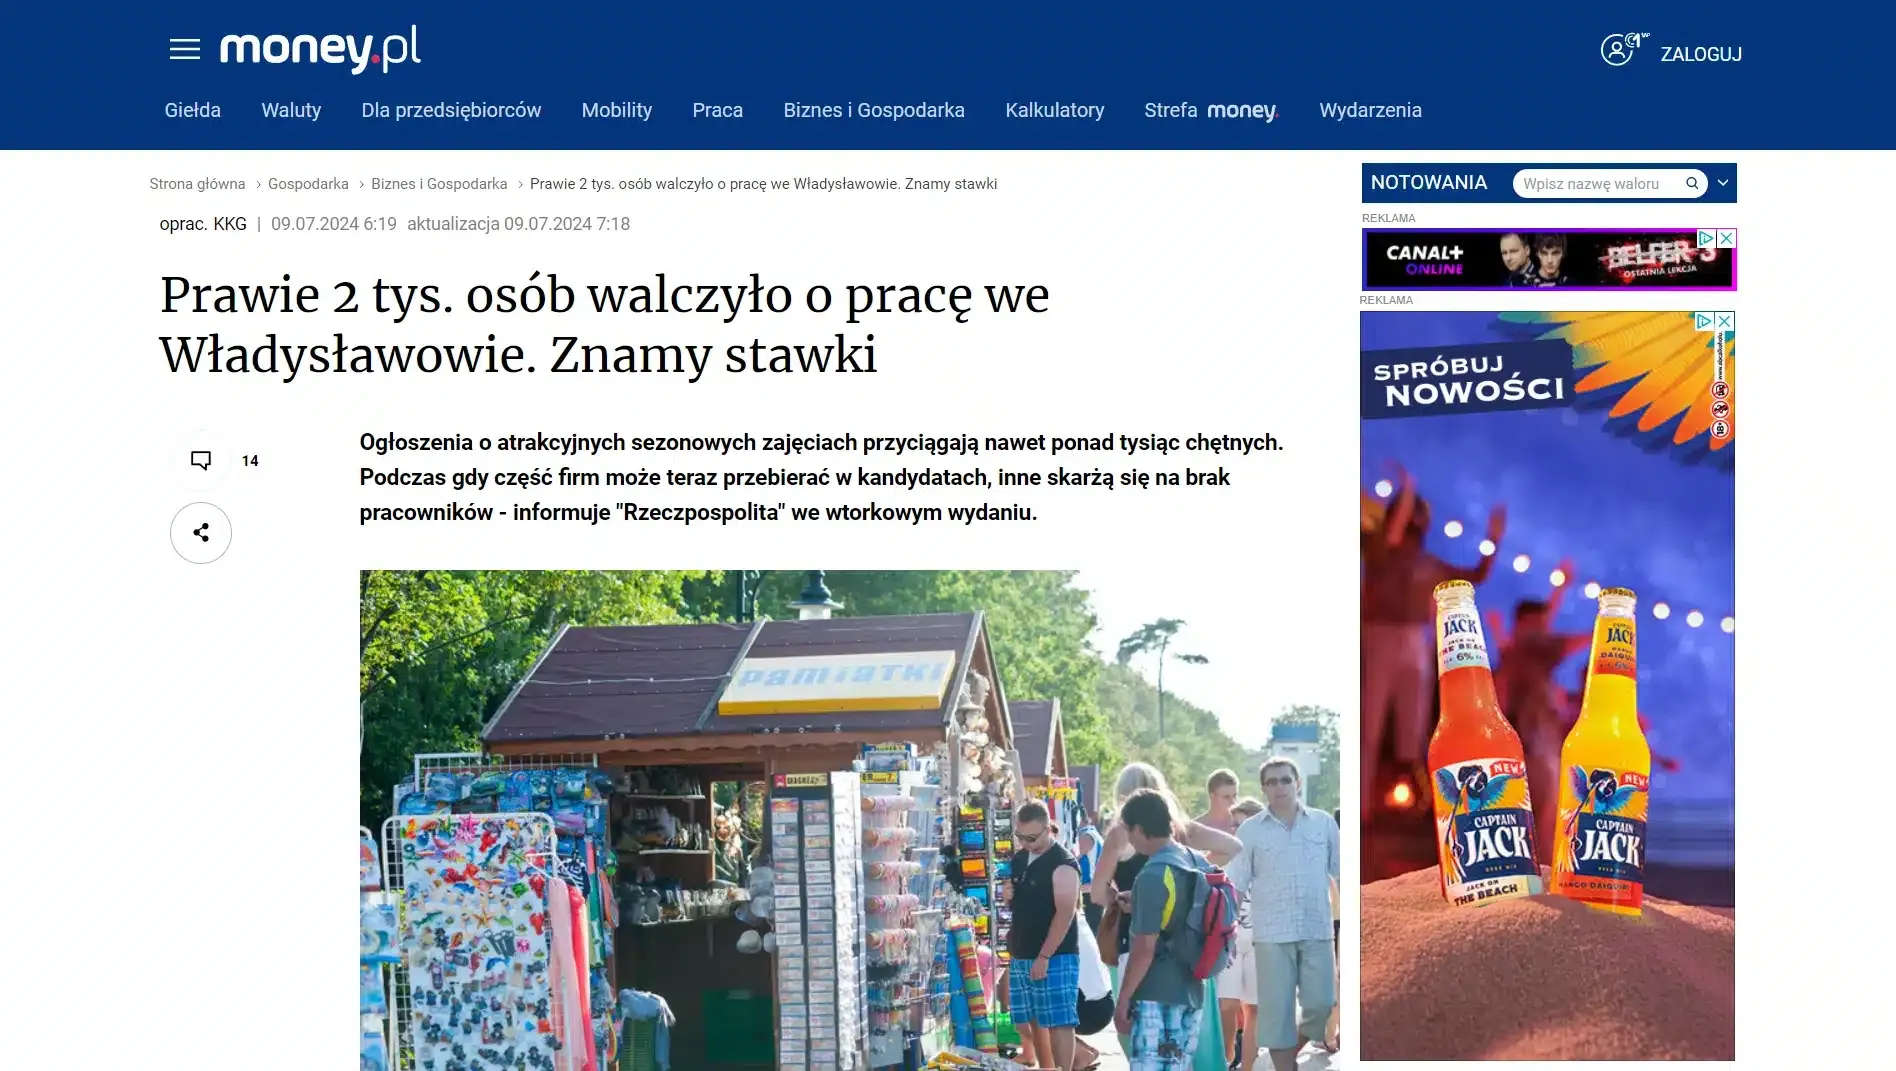This screenshot has height=1071, width=1896.
Task: Click the author oprac. KKG
Action: 203,224
